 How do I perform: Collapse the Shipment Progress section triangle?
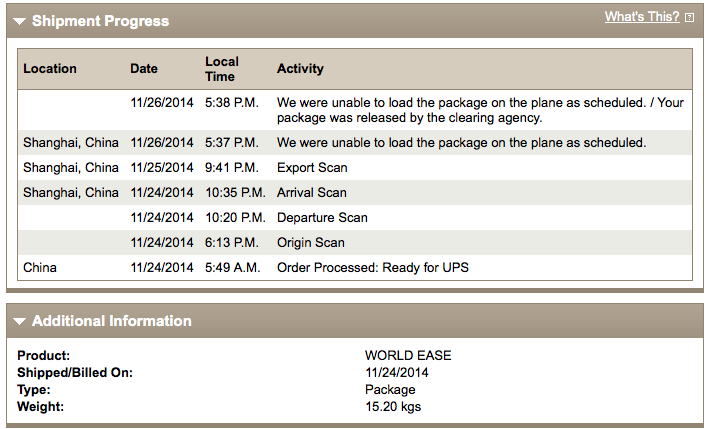[x=20, y=21]
